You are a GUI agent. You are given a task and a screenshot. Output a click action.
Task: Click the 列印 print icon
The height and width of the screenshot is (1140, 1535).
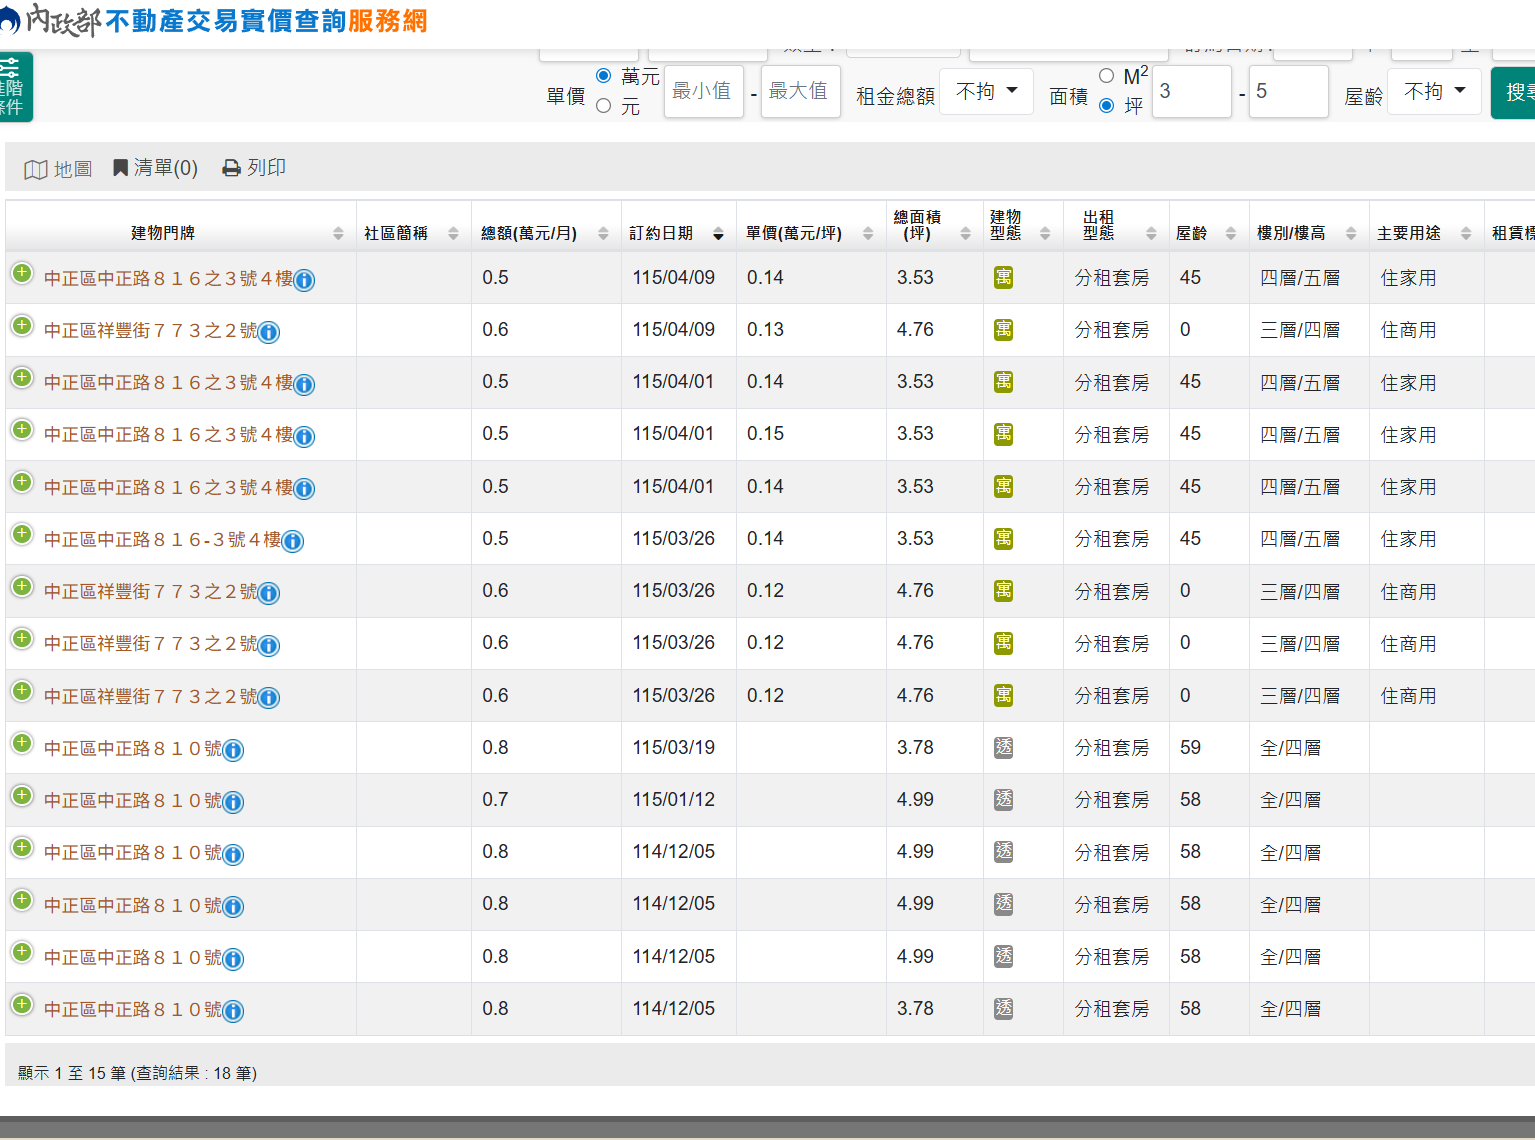[x=232, y=168]
